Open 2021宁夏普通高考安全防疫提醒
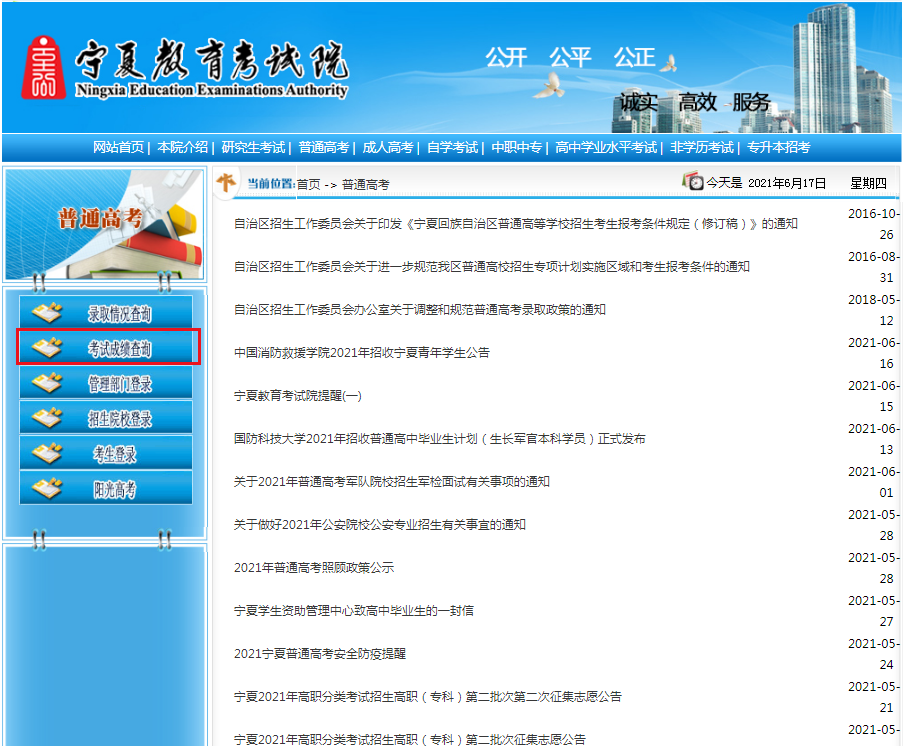 [x=320, y=654]
